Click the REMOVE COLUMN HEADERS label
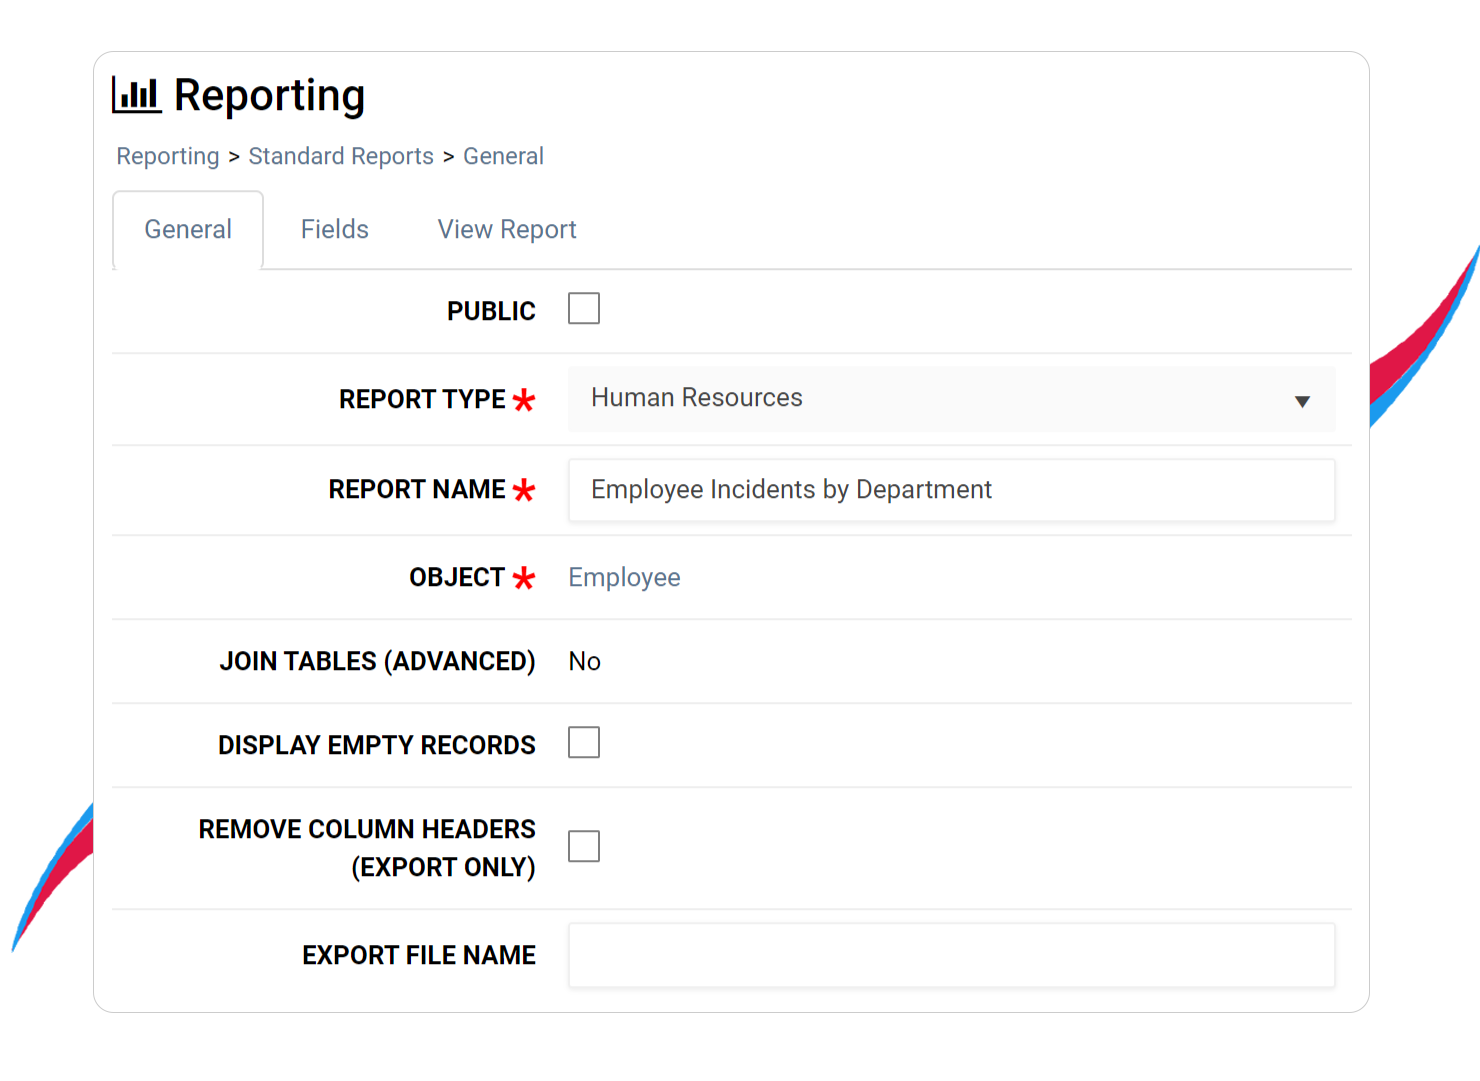The height and width of the screenshot is (1081, 1480). tap(367, 848)
